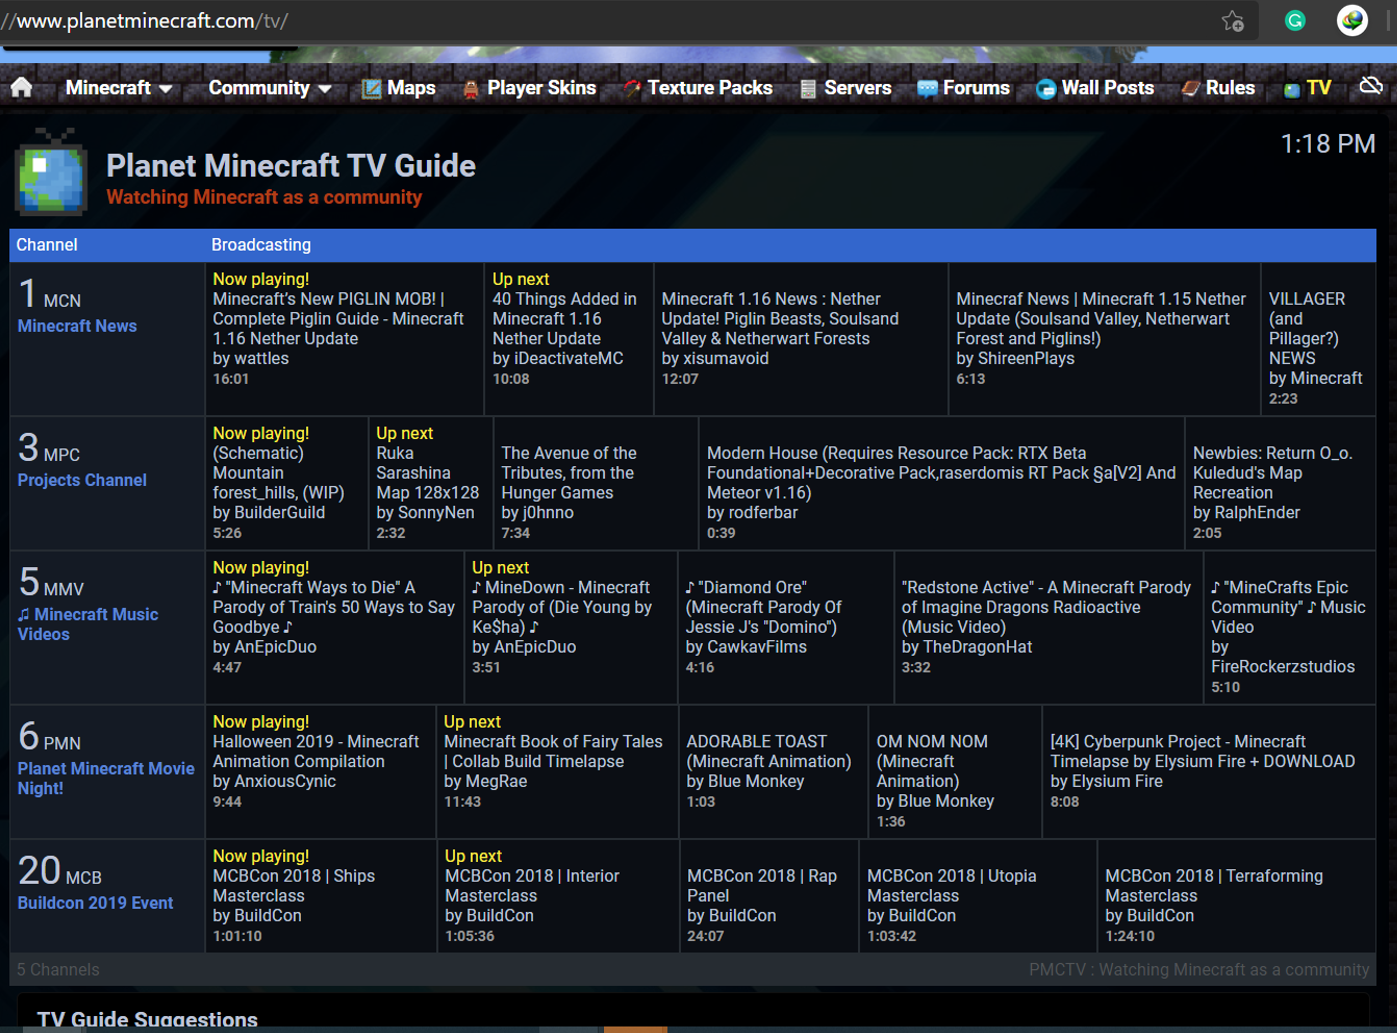Go to Texture Packs

pyautogui.click(x=709, y=88)
